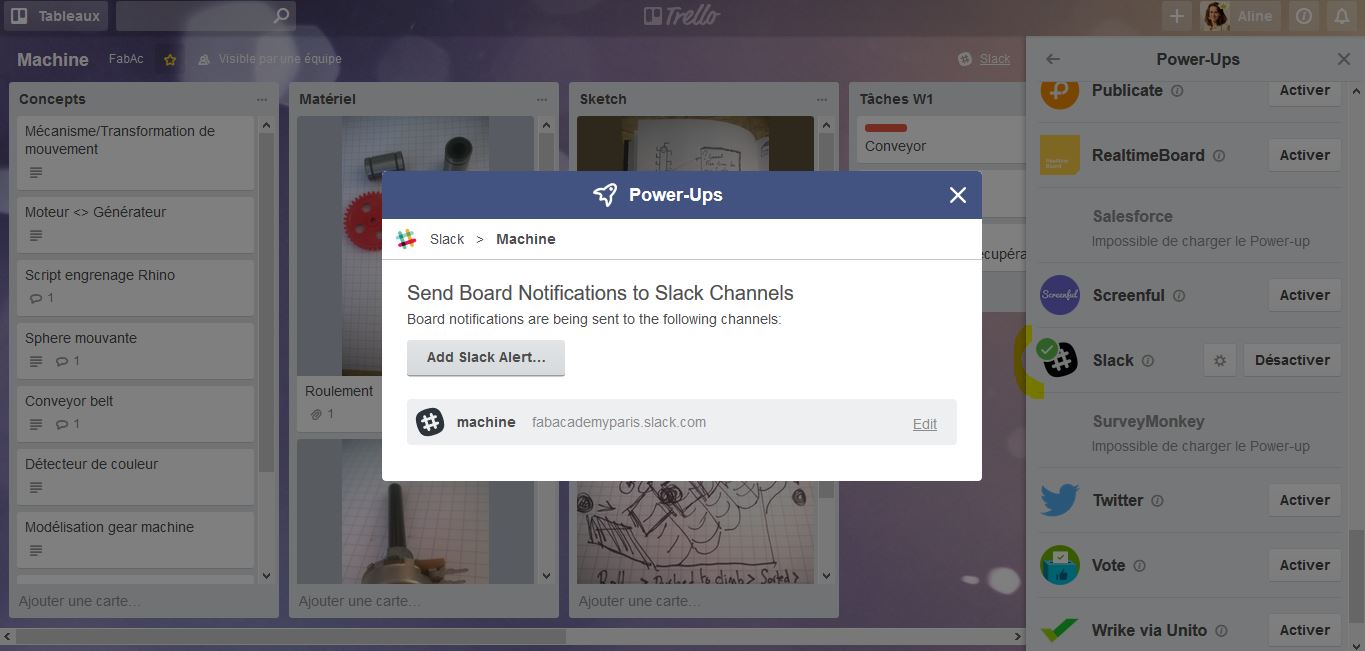Add a card to Concepts list
Image resolution: width=1365 pixels, height=651 pixels.
point(80,601)
